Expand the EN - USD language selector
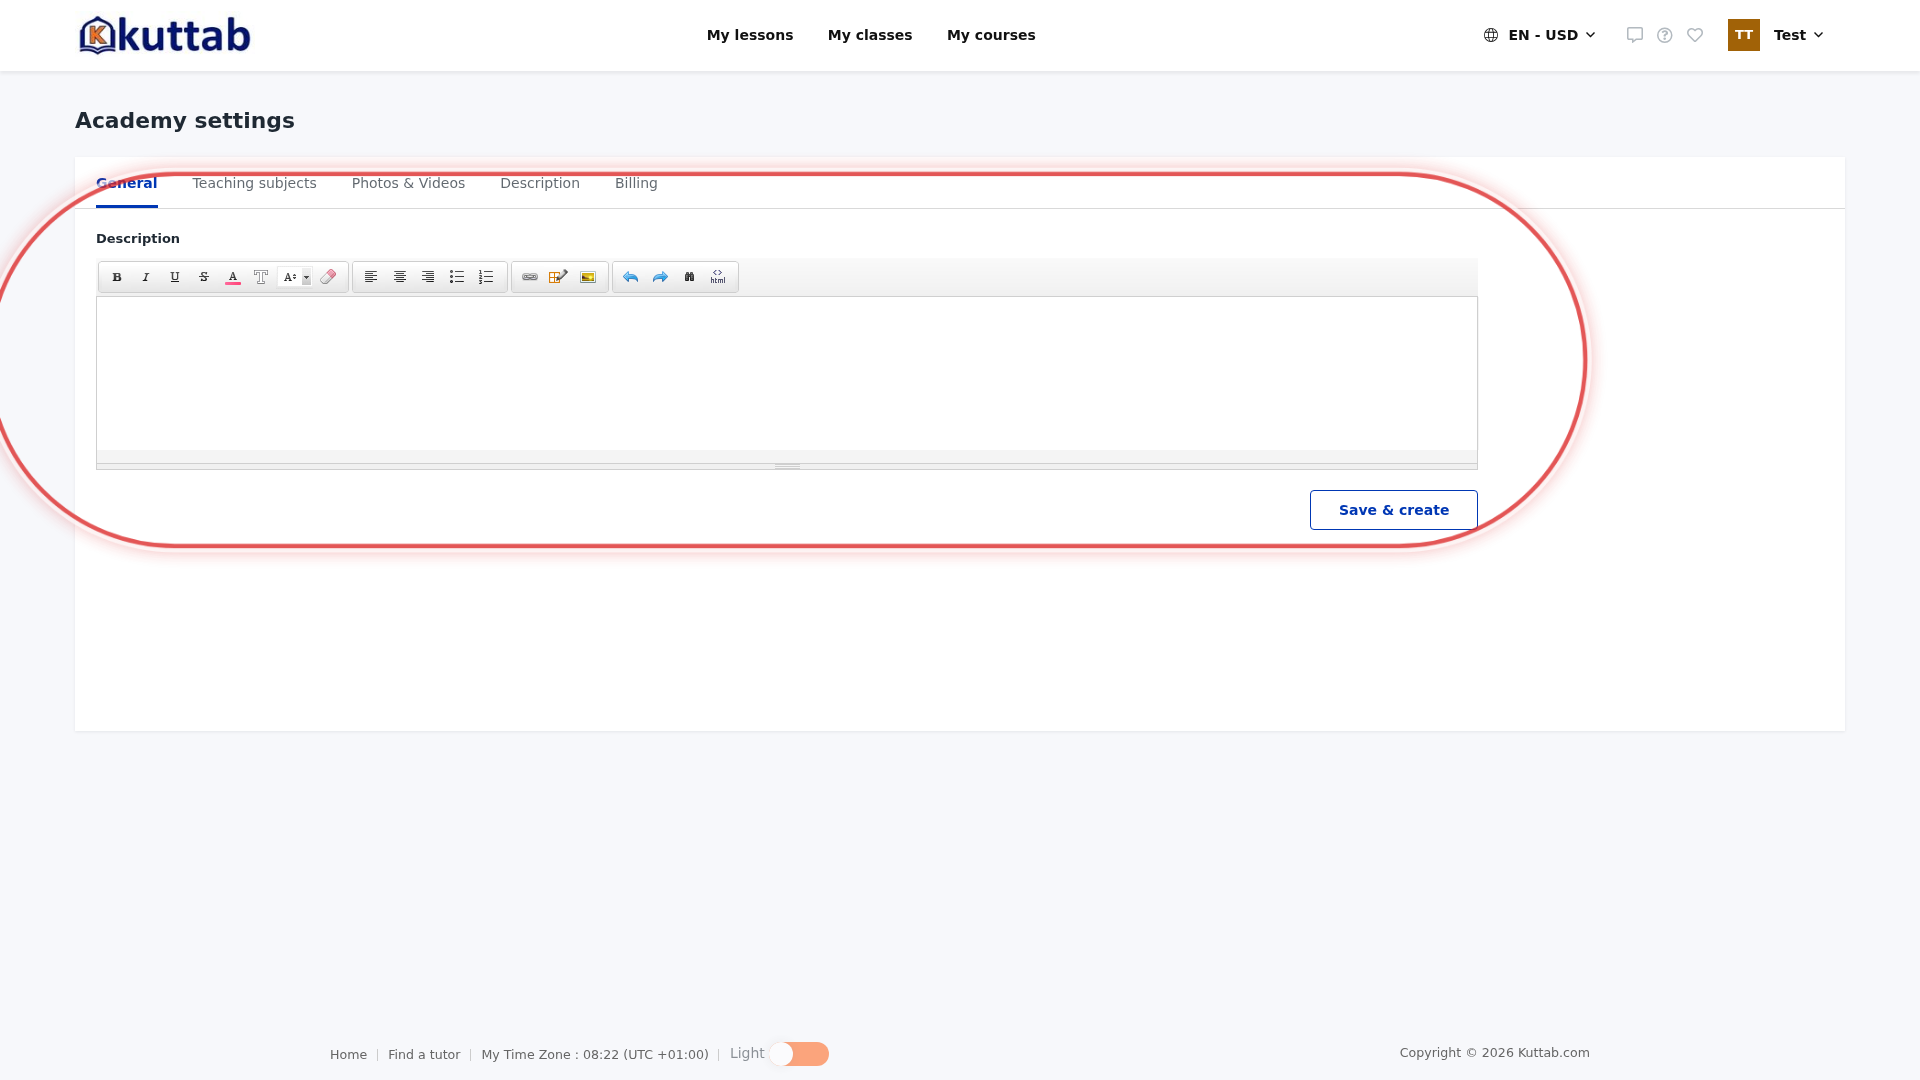The image size is (1920, 1080). point(1540,35)
